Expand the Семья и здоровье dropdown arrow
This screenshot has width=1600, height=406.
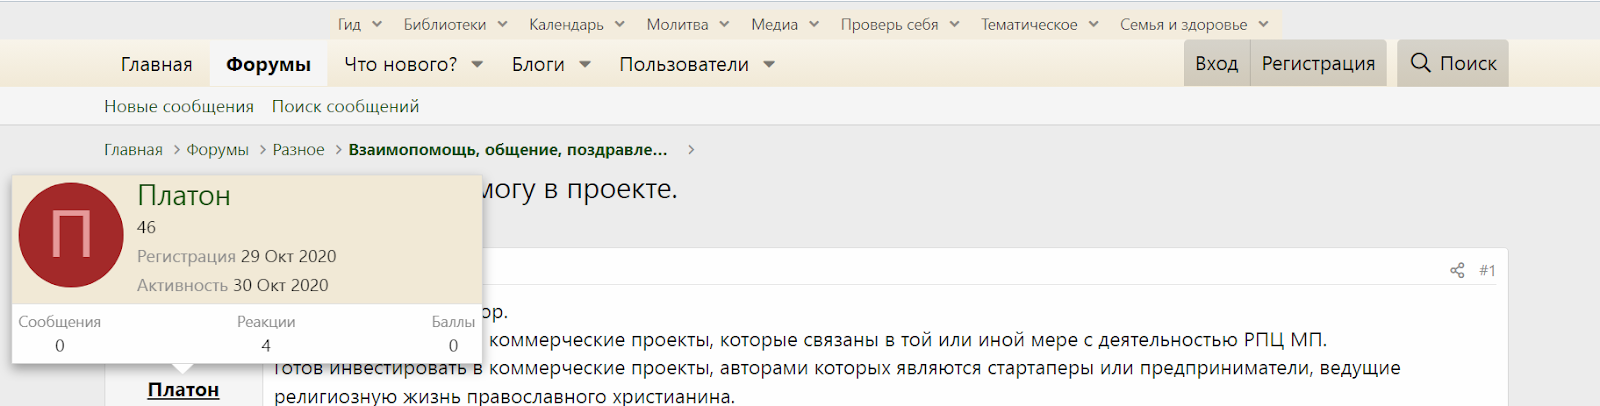point(1263,24)
